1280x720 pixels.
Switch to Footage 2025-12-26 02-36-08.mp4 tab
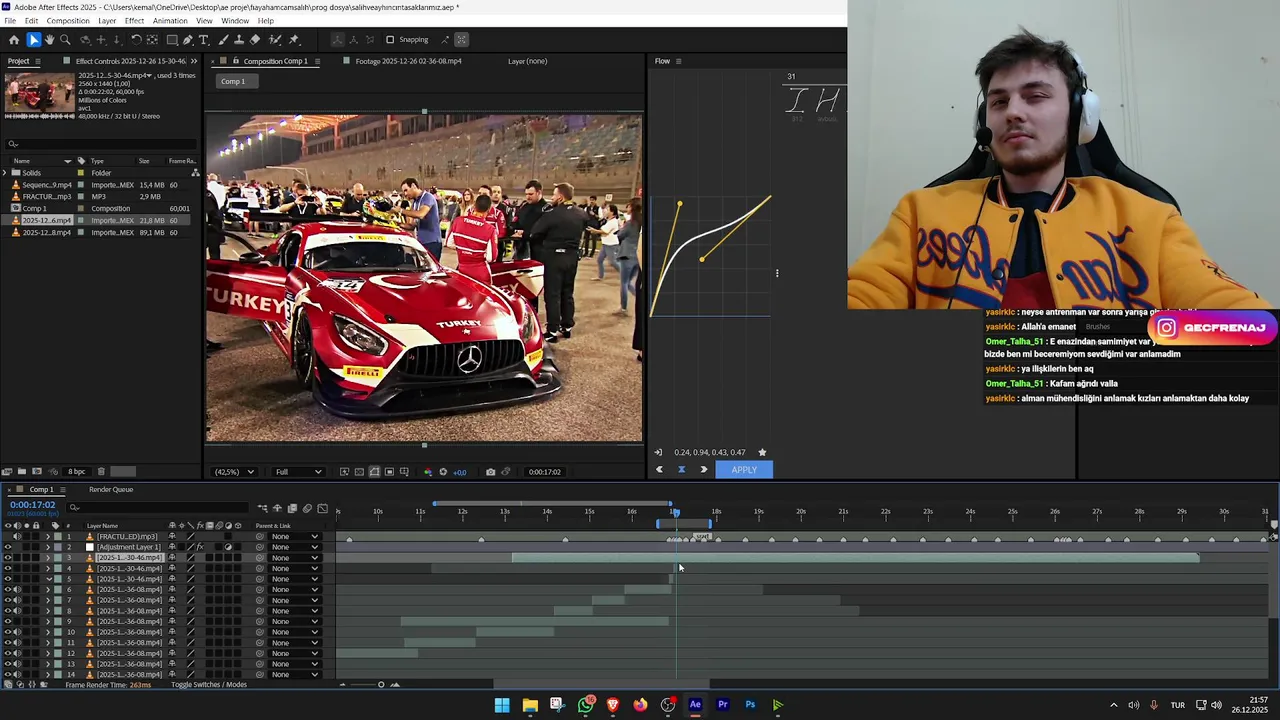pyautogui.click(x=409, y=61)
